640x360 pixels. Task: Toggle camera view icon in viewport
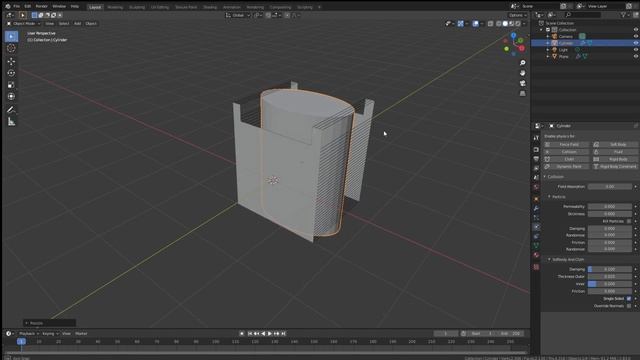(x=522, y=83)
